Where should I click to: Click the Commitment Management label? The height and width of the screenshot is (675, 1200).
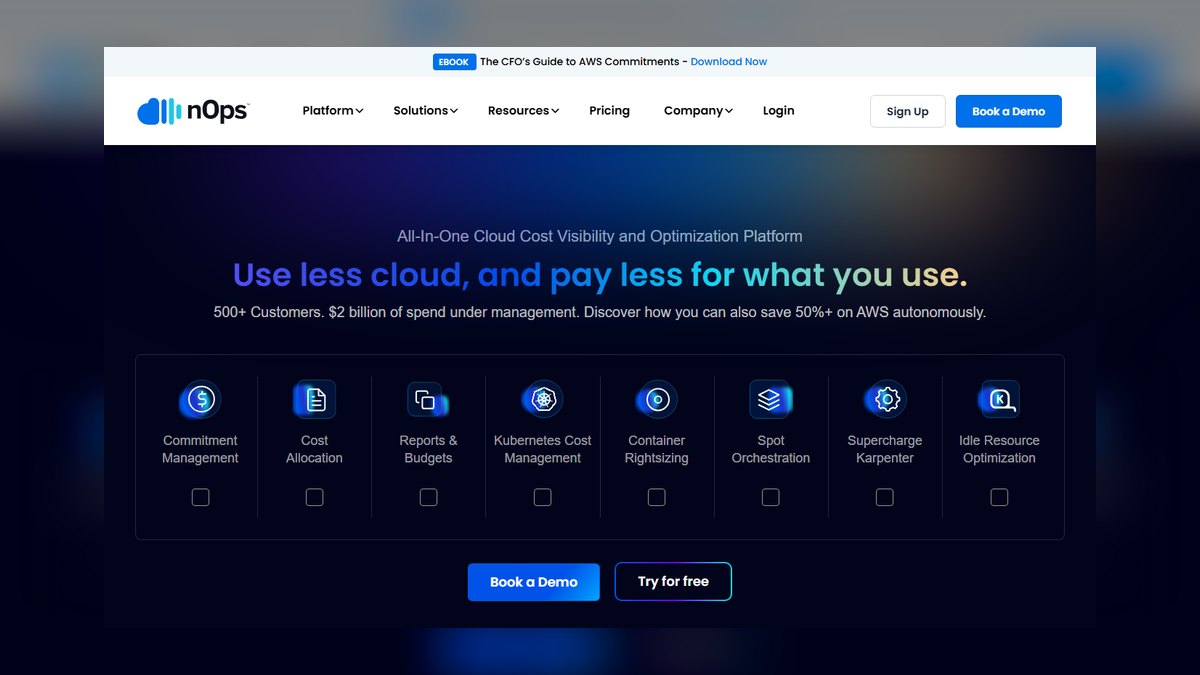point(200,449)
